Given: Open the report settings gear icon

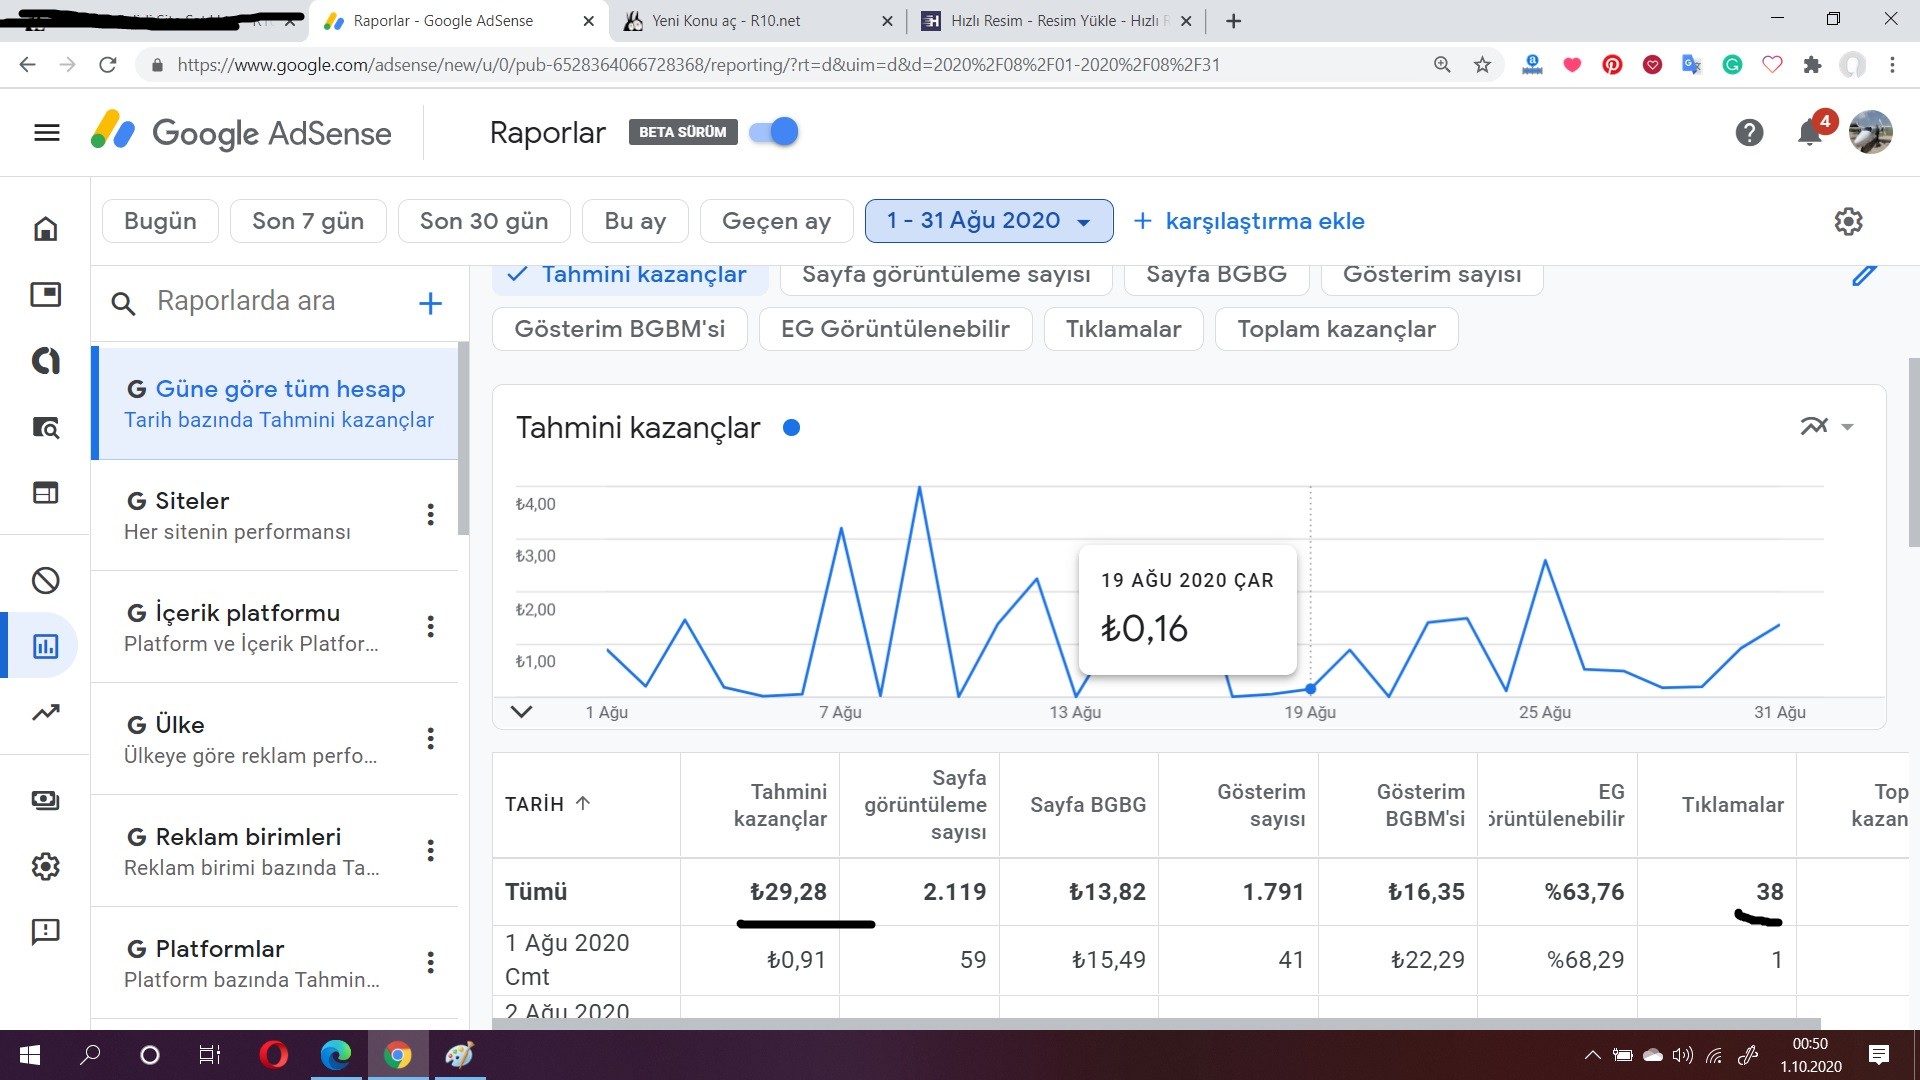Looking at the screenshot, I should (x=1848, y=221).
